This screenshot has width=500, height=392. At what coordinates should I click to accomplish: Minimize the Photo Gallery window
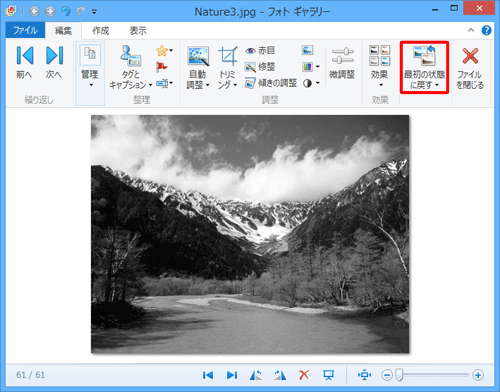coord(435,10)
